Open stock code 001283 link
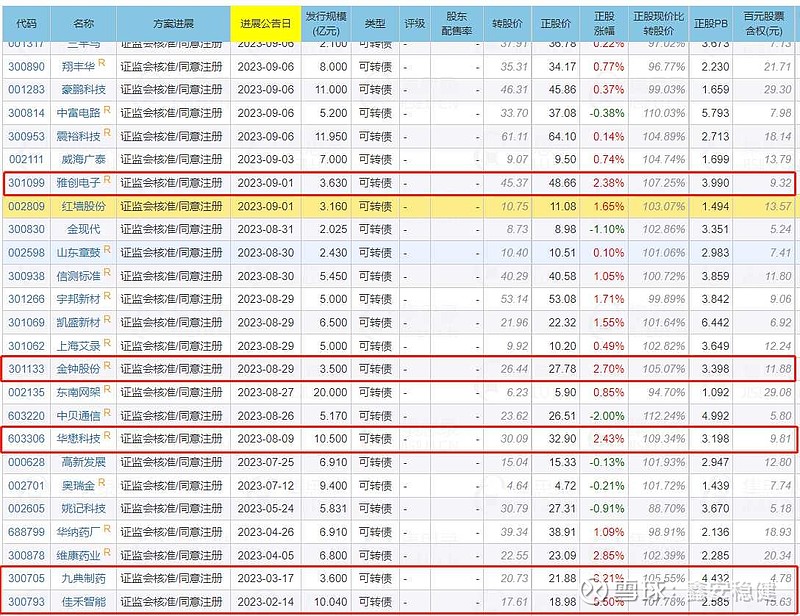The image size is (800, 616). coord(27,90)
